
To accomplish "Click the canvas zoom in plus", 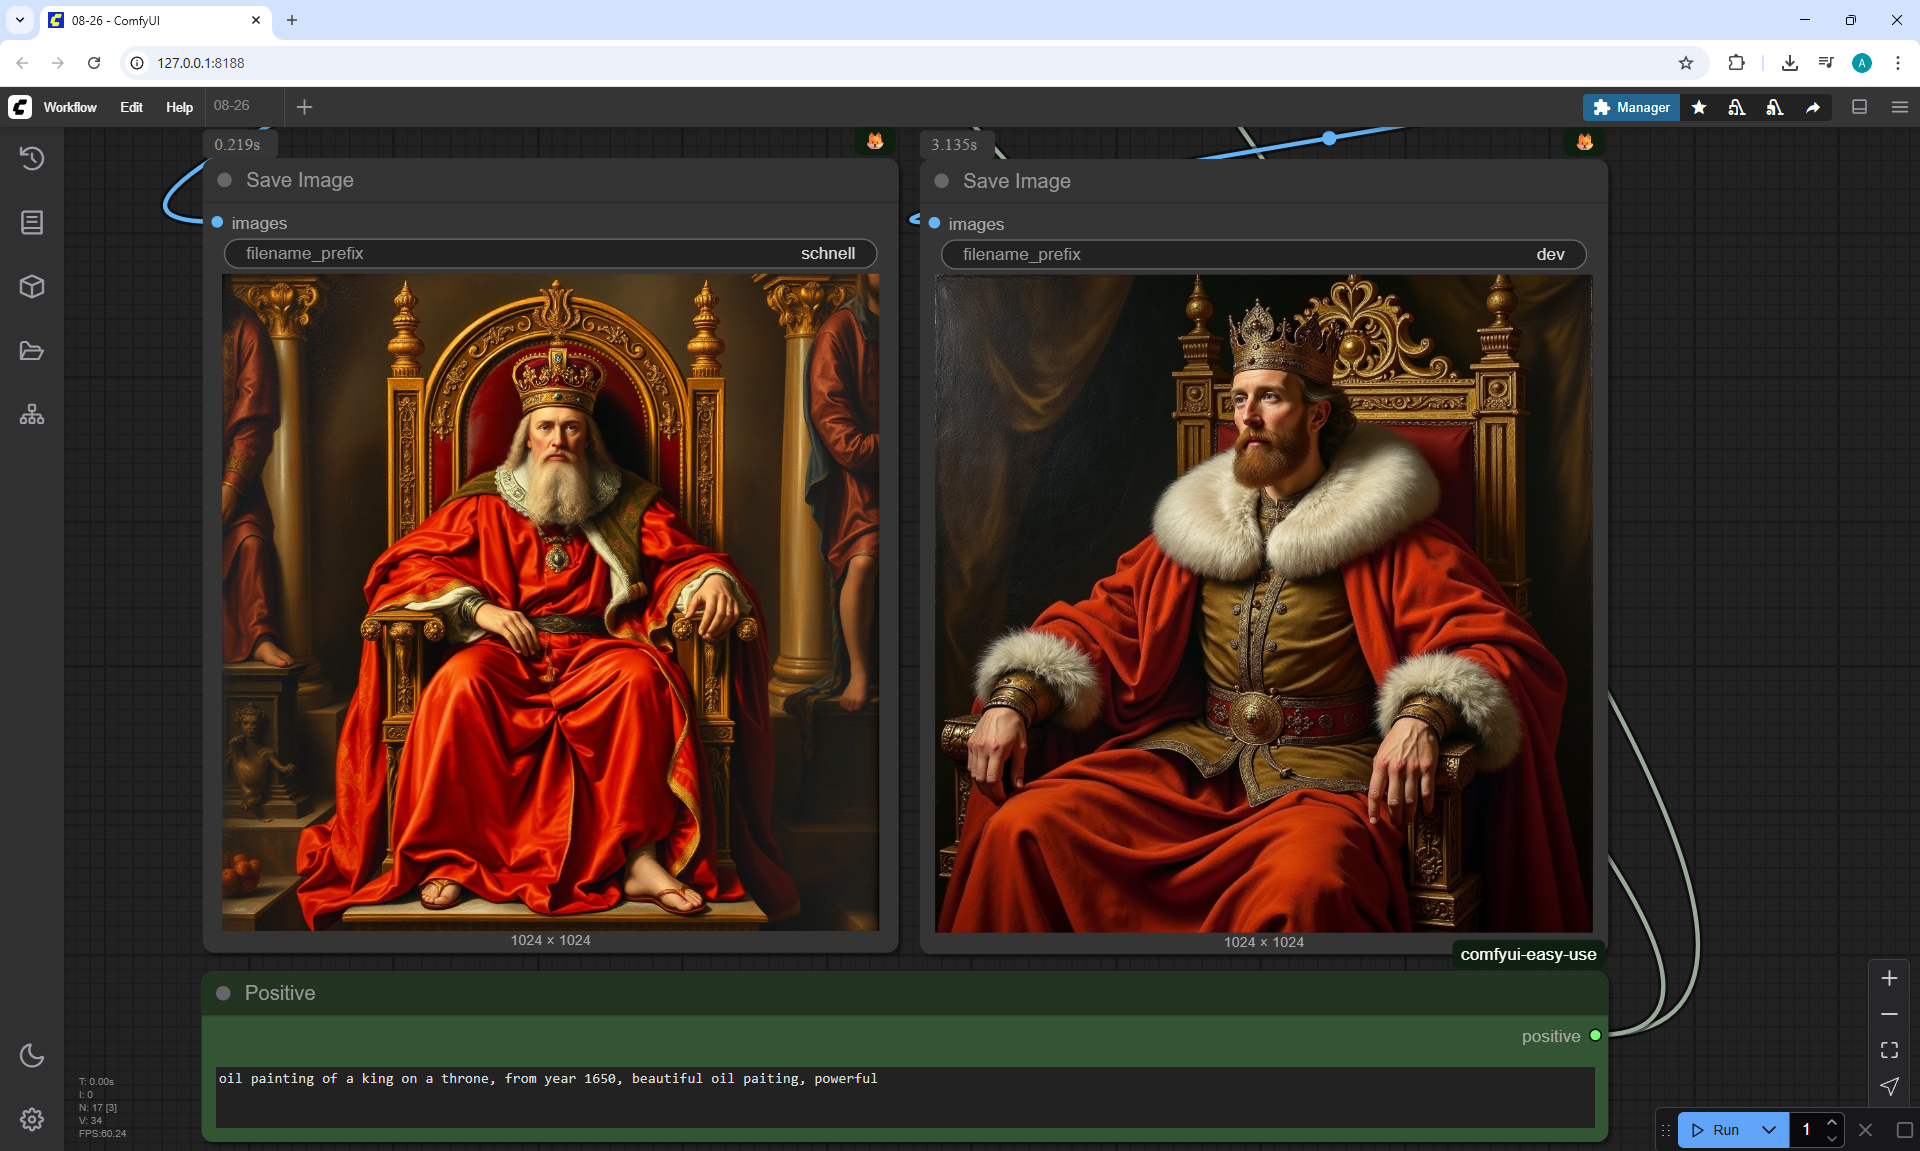I will tap(1889, 978).
